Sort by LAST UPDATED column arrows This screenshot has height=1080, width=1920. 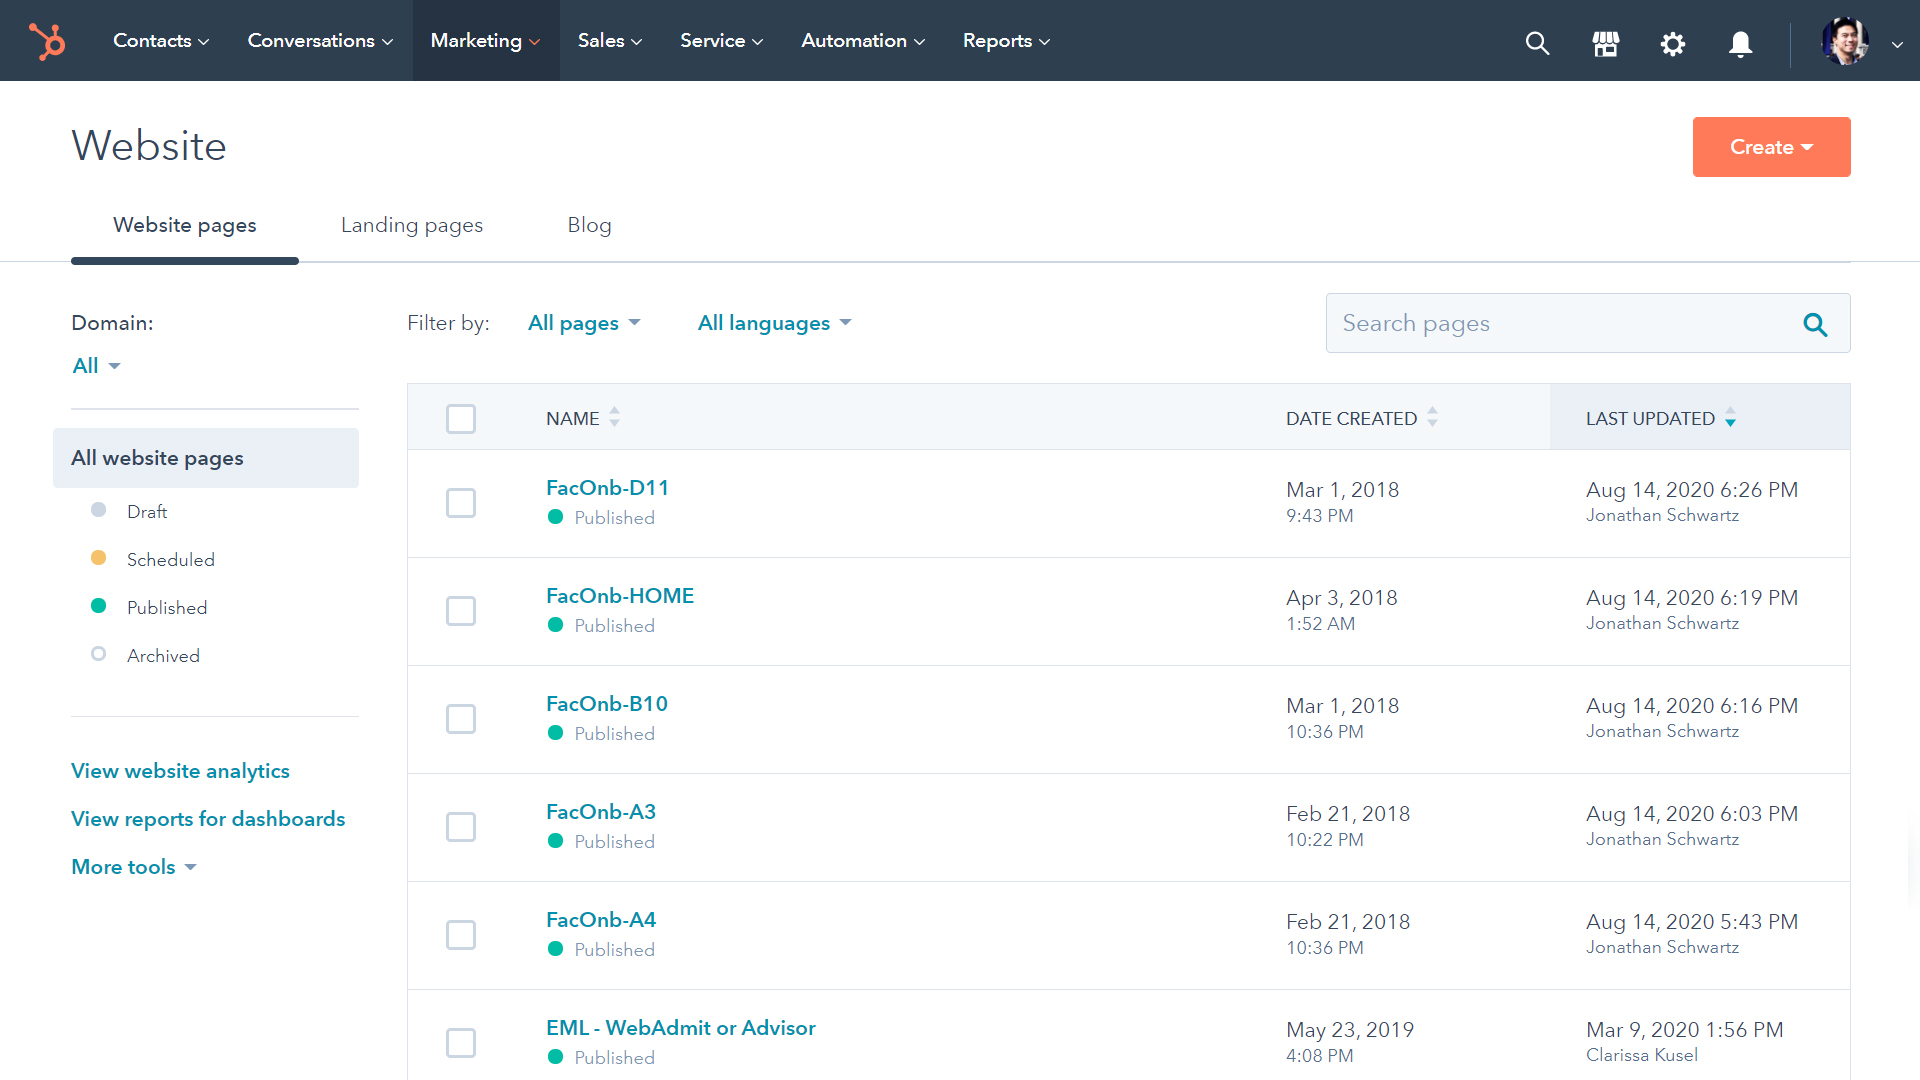pos(1730,418)
